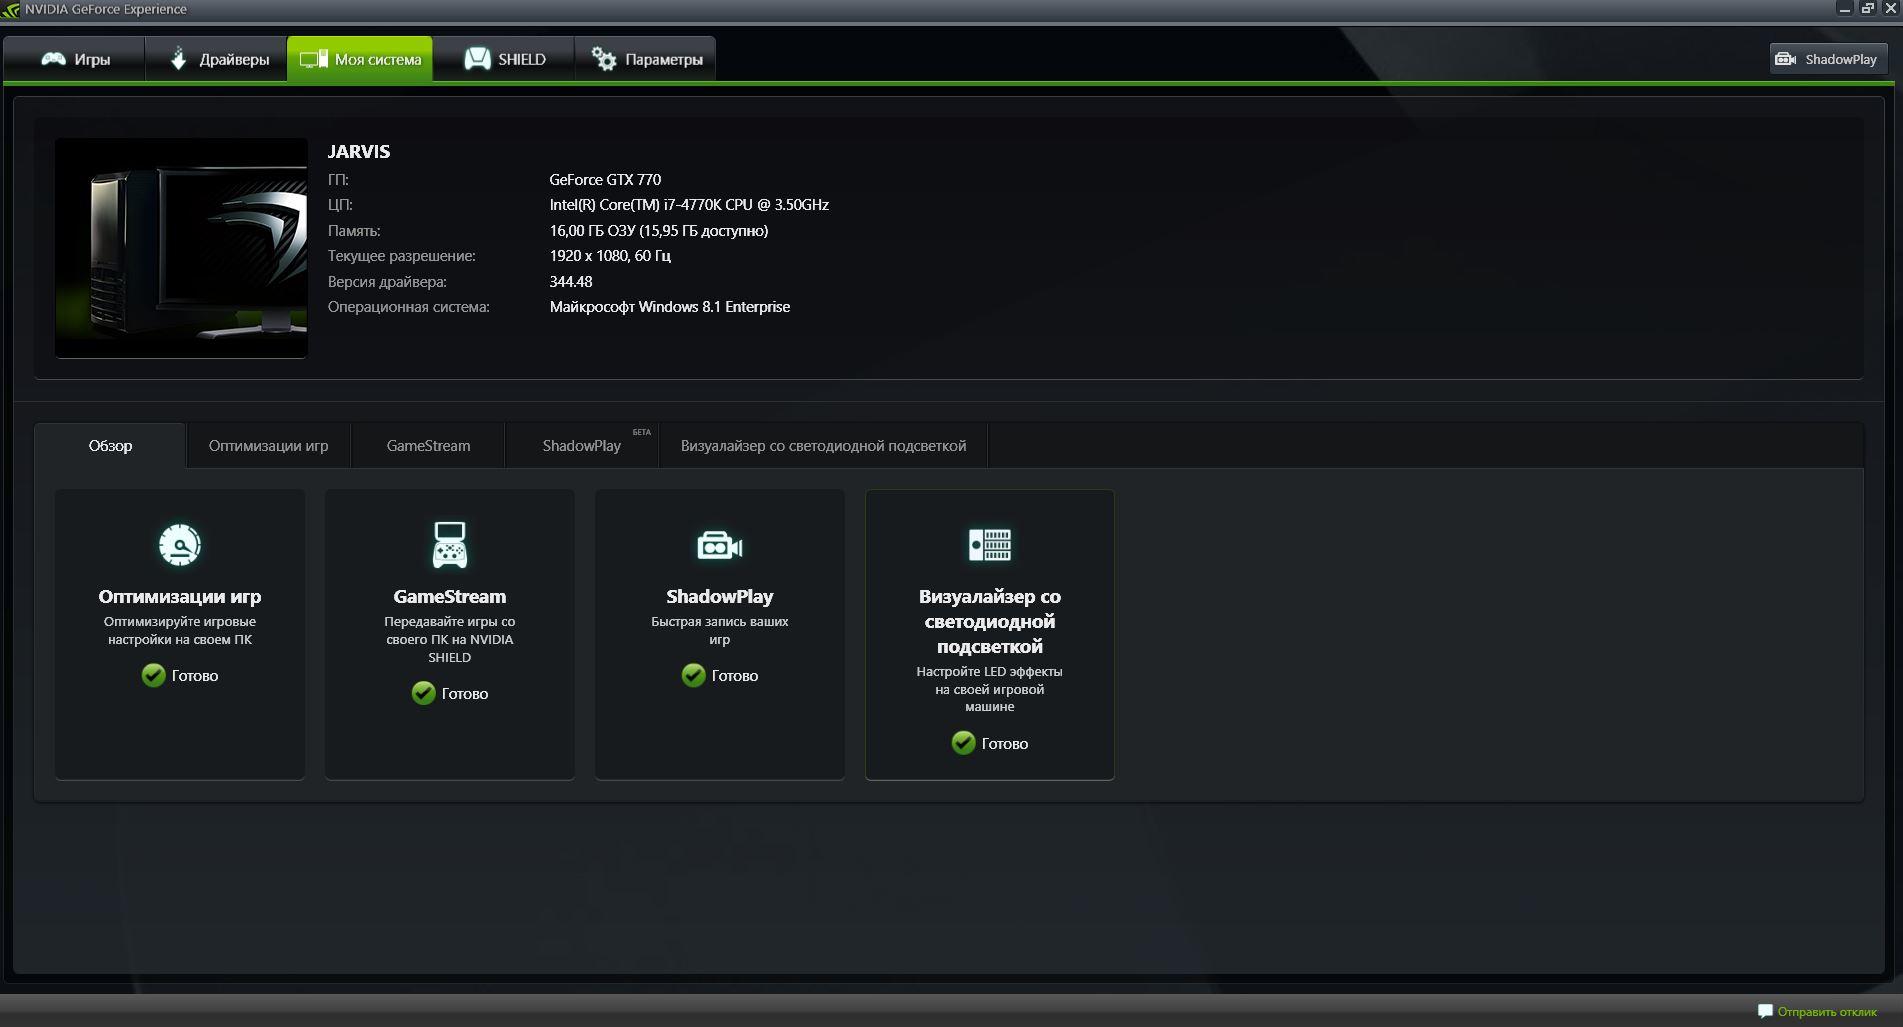Click the SHIELD device icon on tab
This screenshot has width=1903, height=1027.
(477, 59)
